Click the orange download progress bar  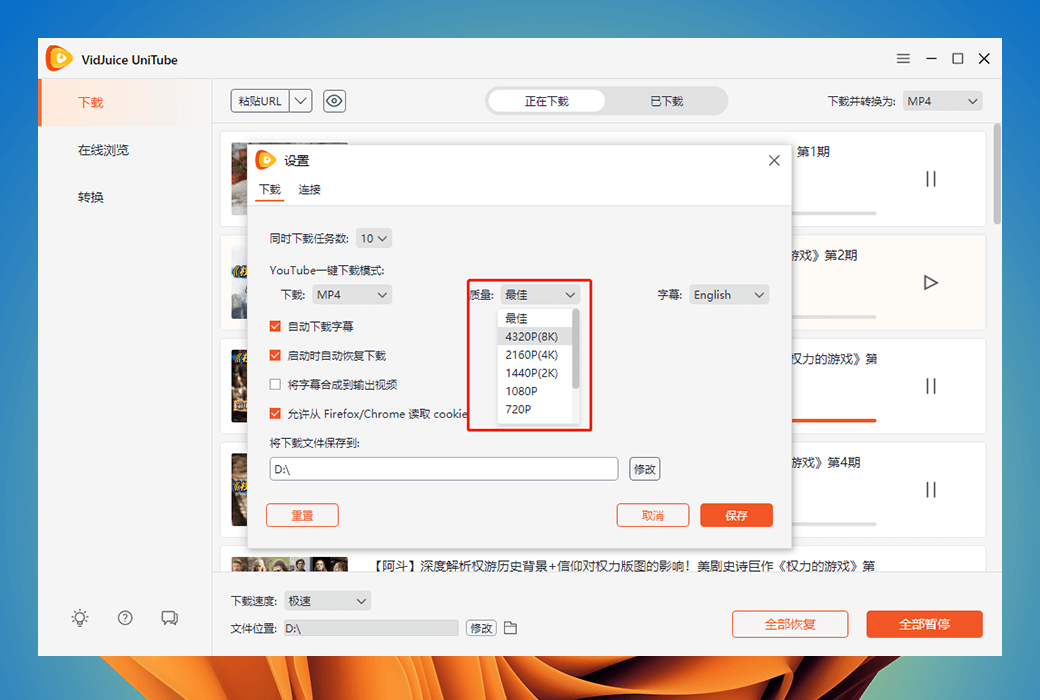[834, 421]
